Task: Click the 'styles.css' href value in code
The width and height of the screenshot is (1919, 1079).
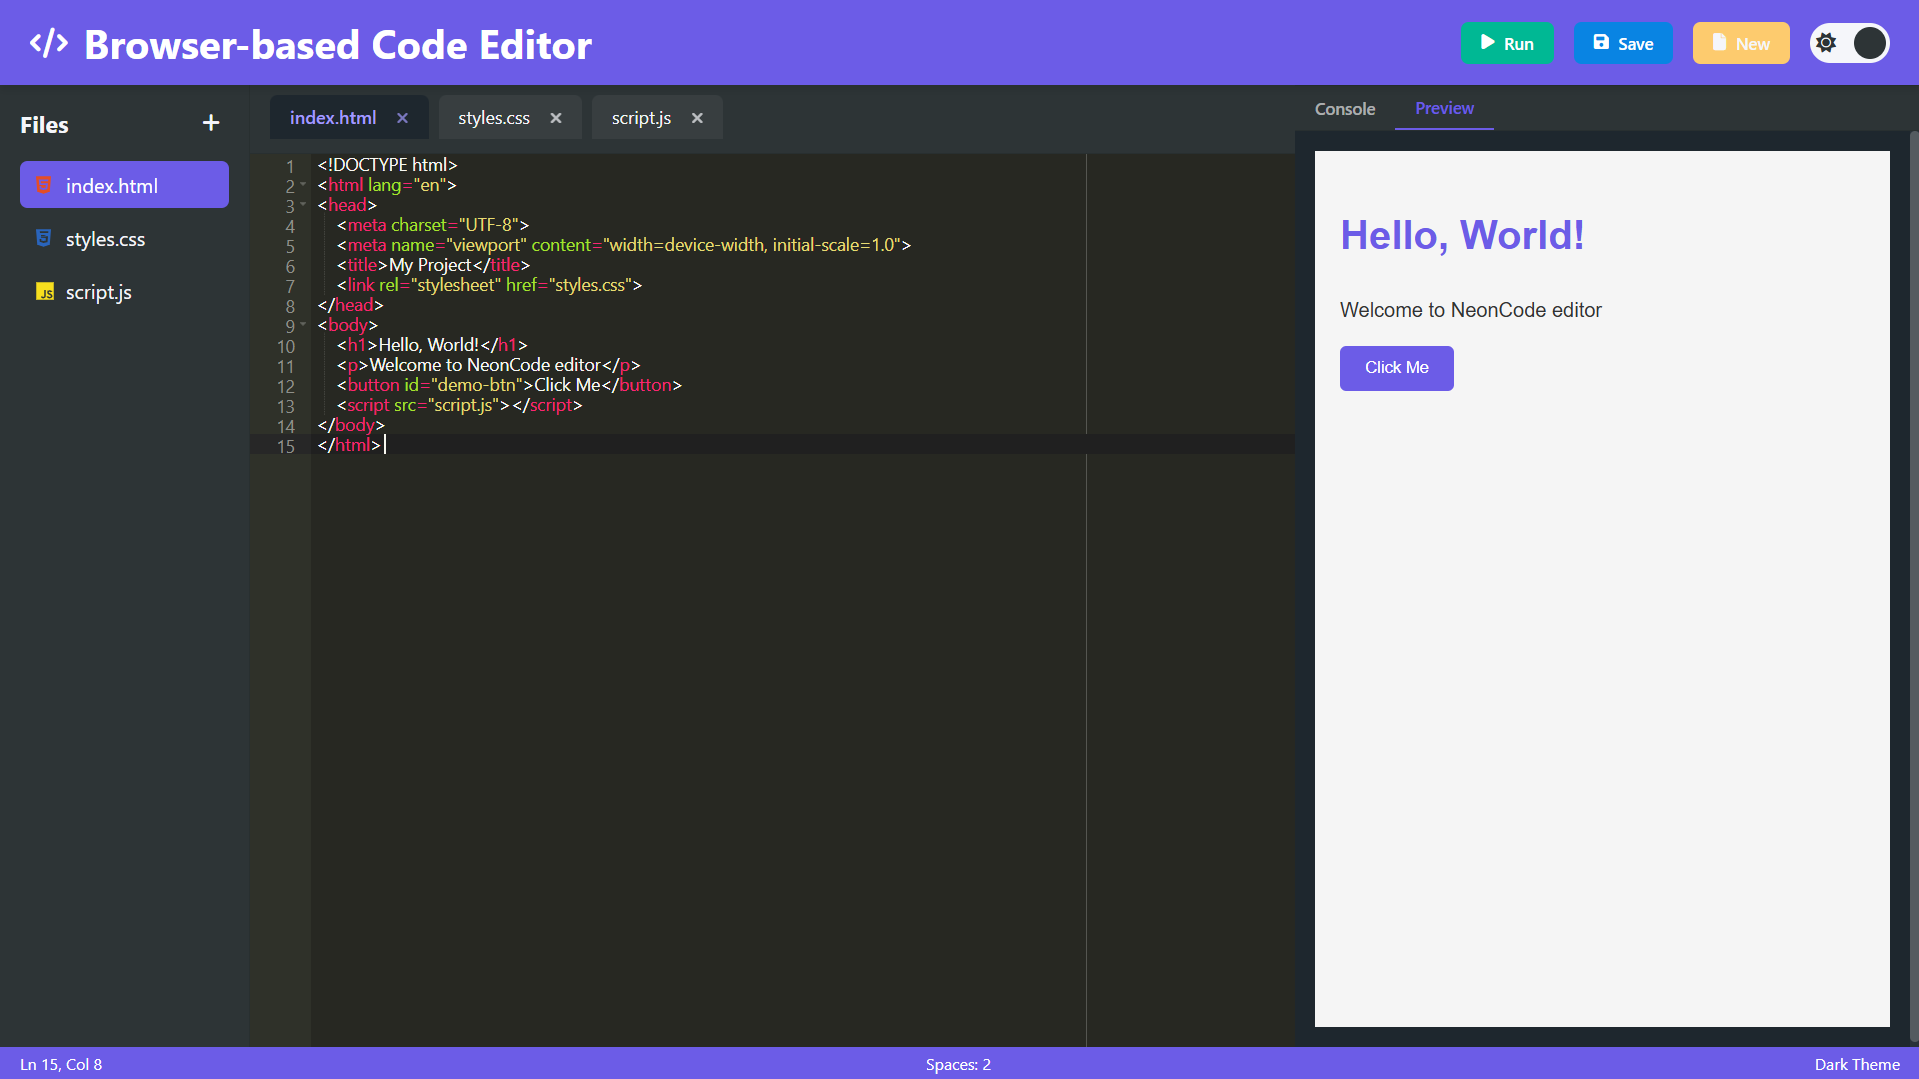Action: pyautogui.click(x=591, y=285)
